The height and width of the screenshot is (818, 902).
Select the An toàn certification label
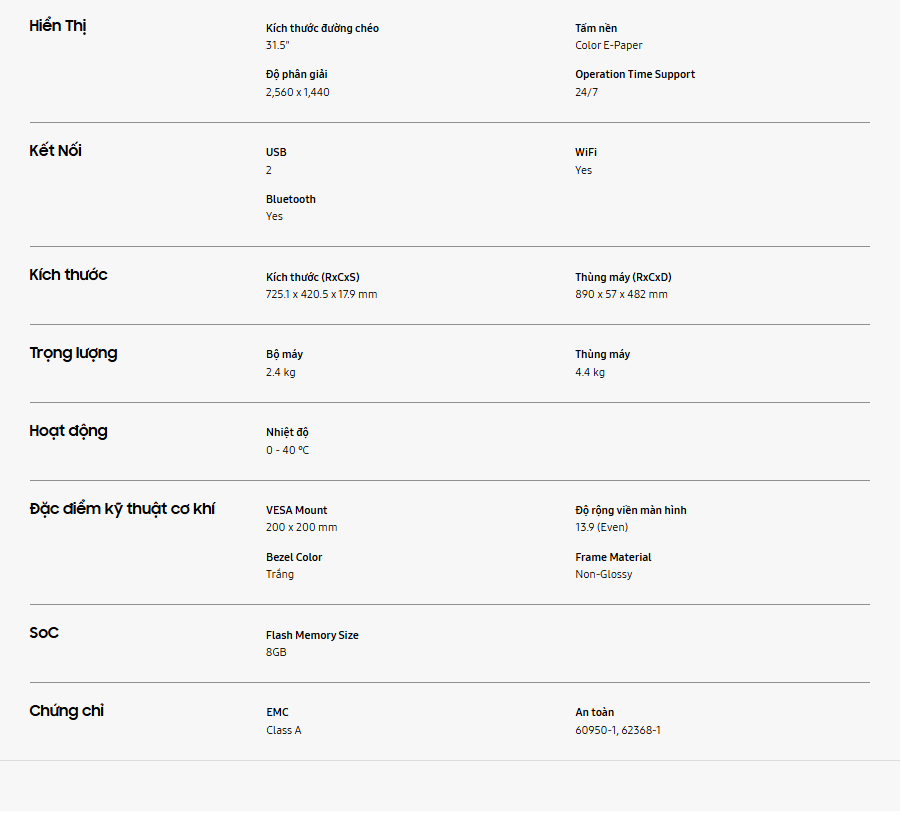point(594,712)
